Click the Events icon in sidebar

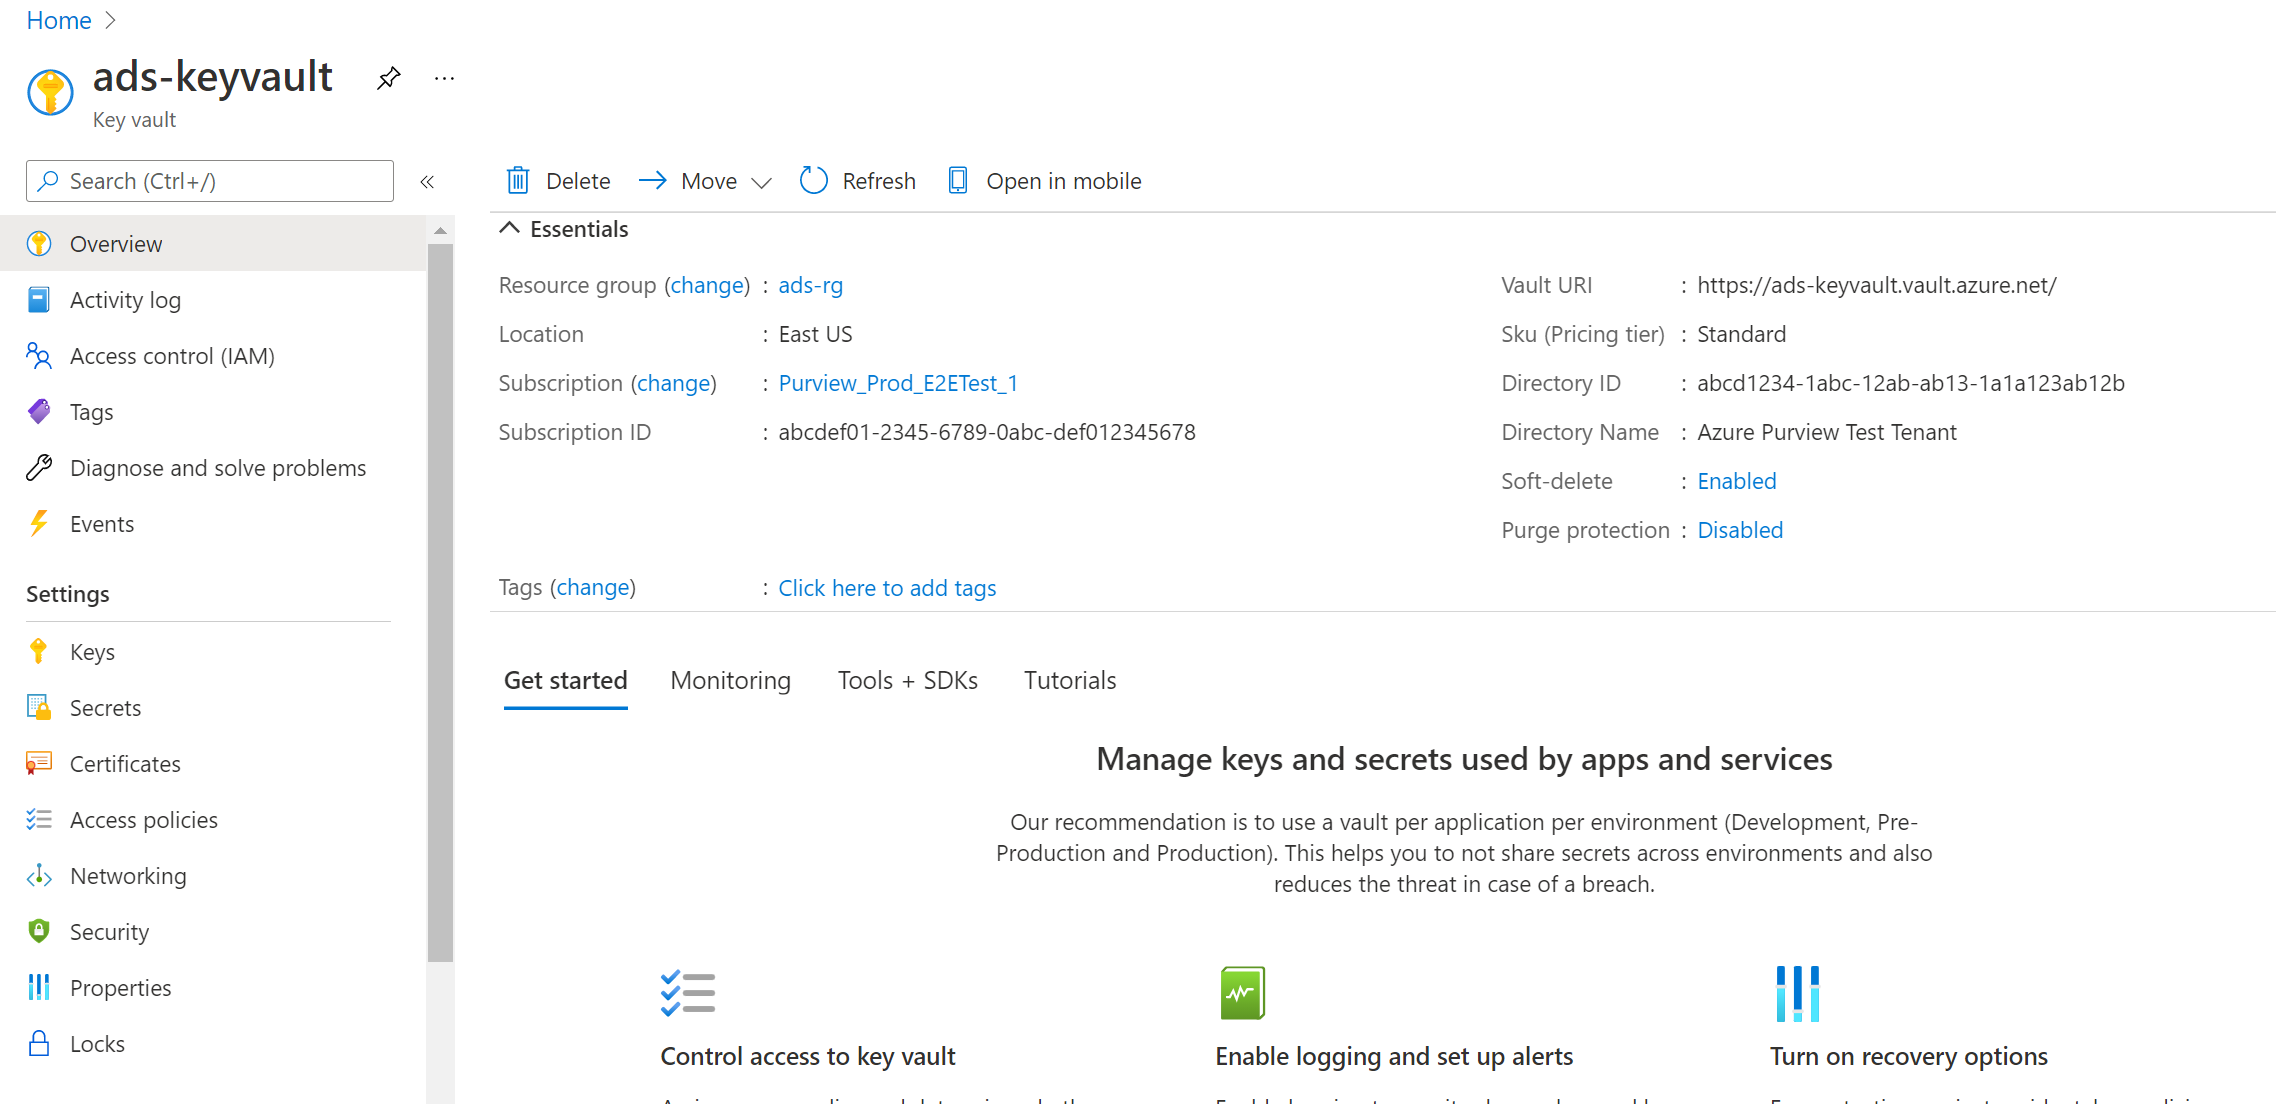coord(39,522)
